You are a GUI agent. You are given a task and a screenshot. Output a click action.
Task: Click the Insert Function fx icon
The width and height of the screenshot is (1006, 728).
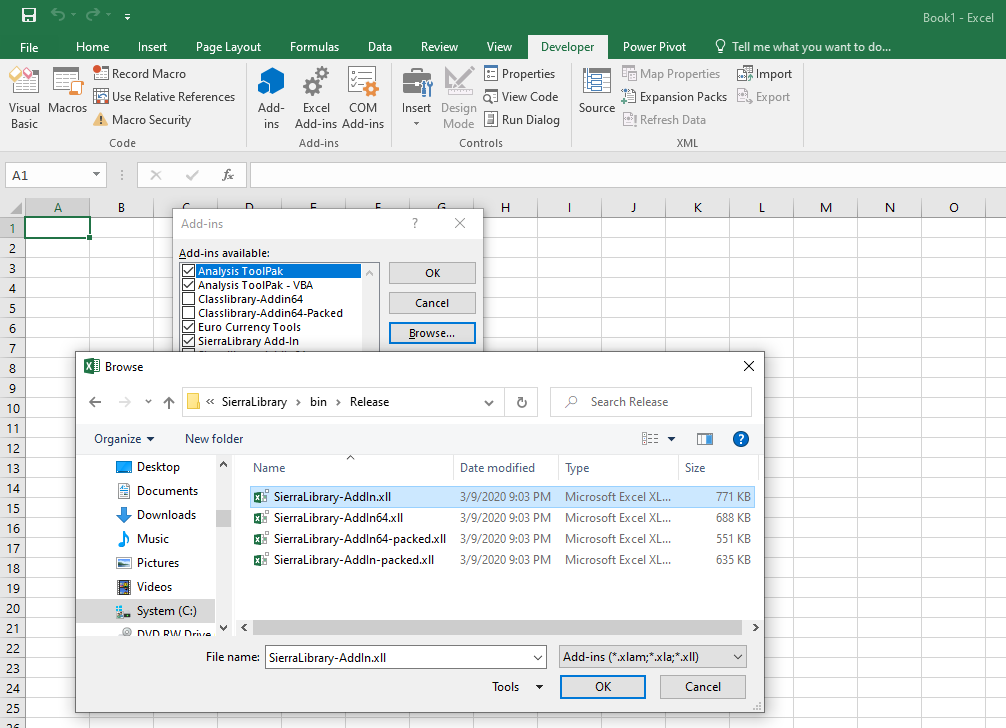coord(228,175)
